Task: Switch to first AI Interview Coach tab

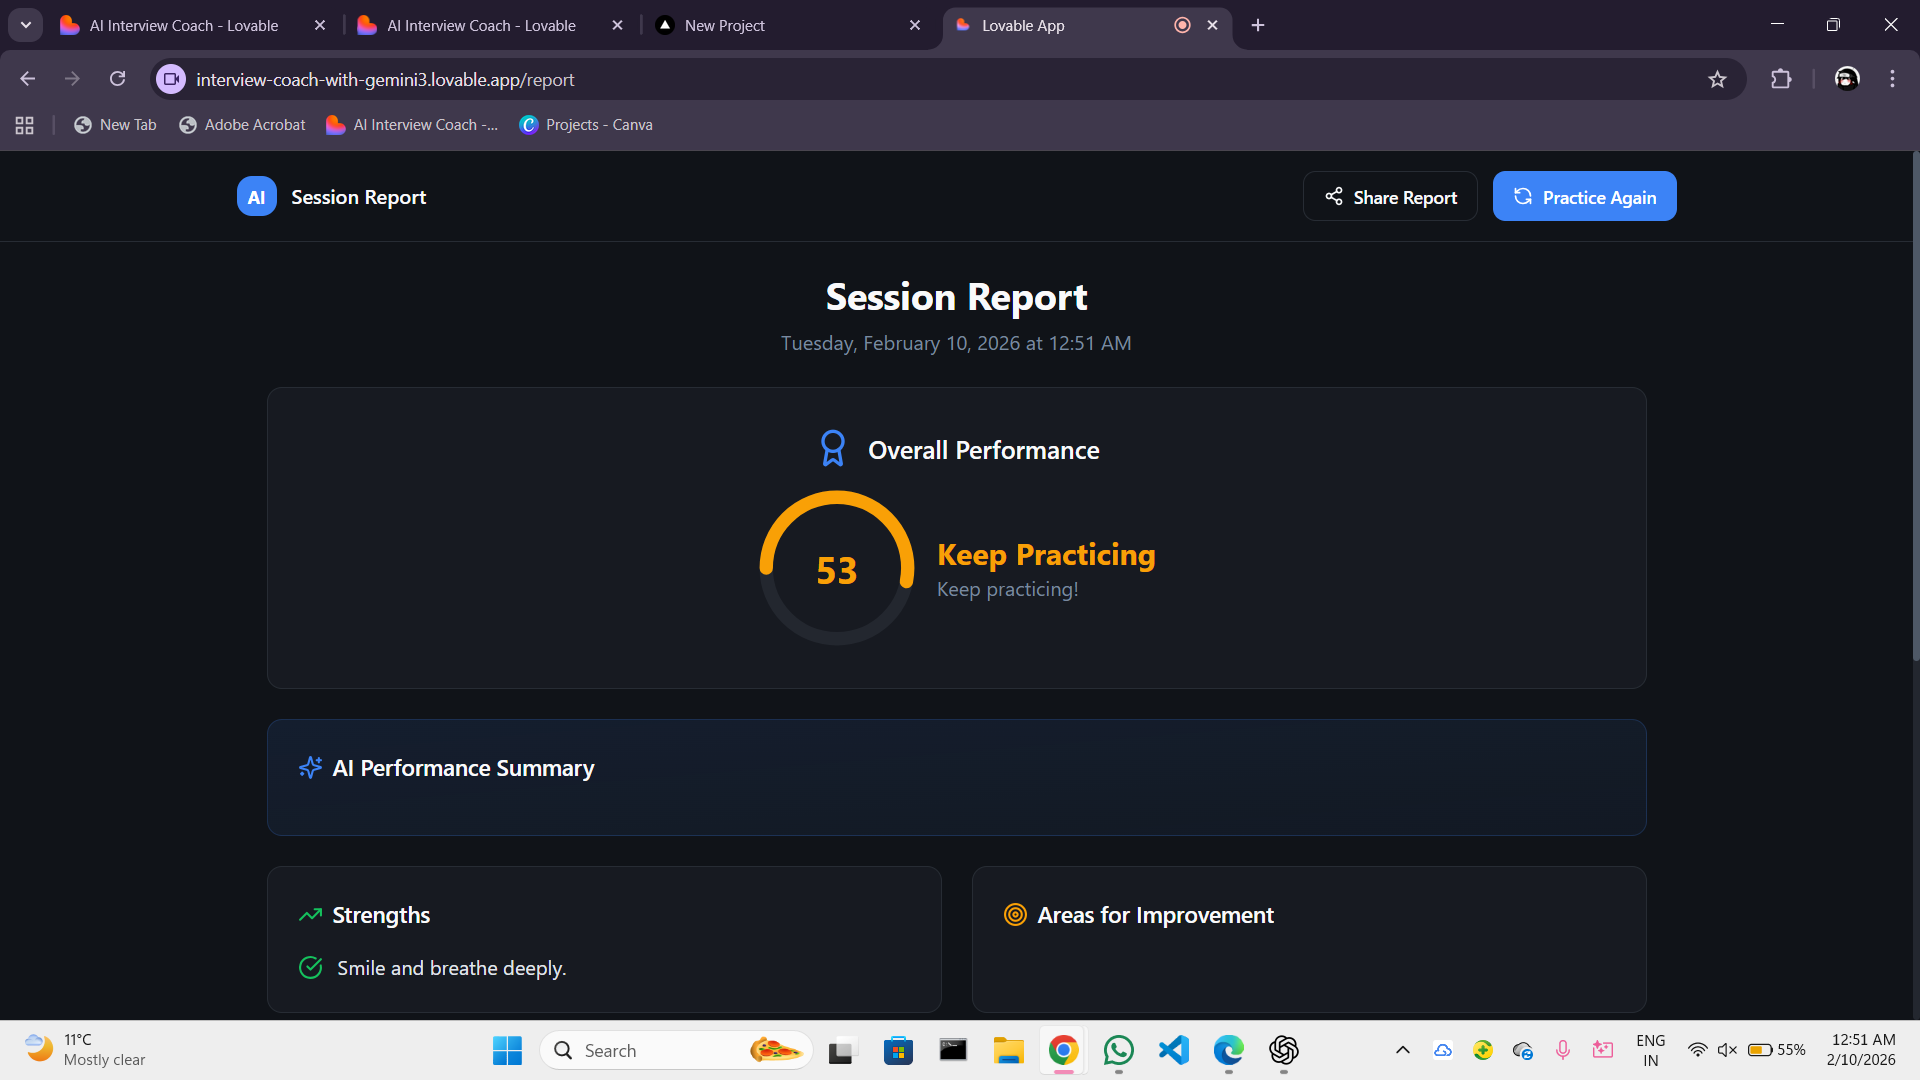Action: pyautogui.click(x=185, y=25)
